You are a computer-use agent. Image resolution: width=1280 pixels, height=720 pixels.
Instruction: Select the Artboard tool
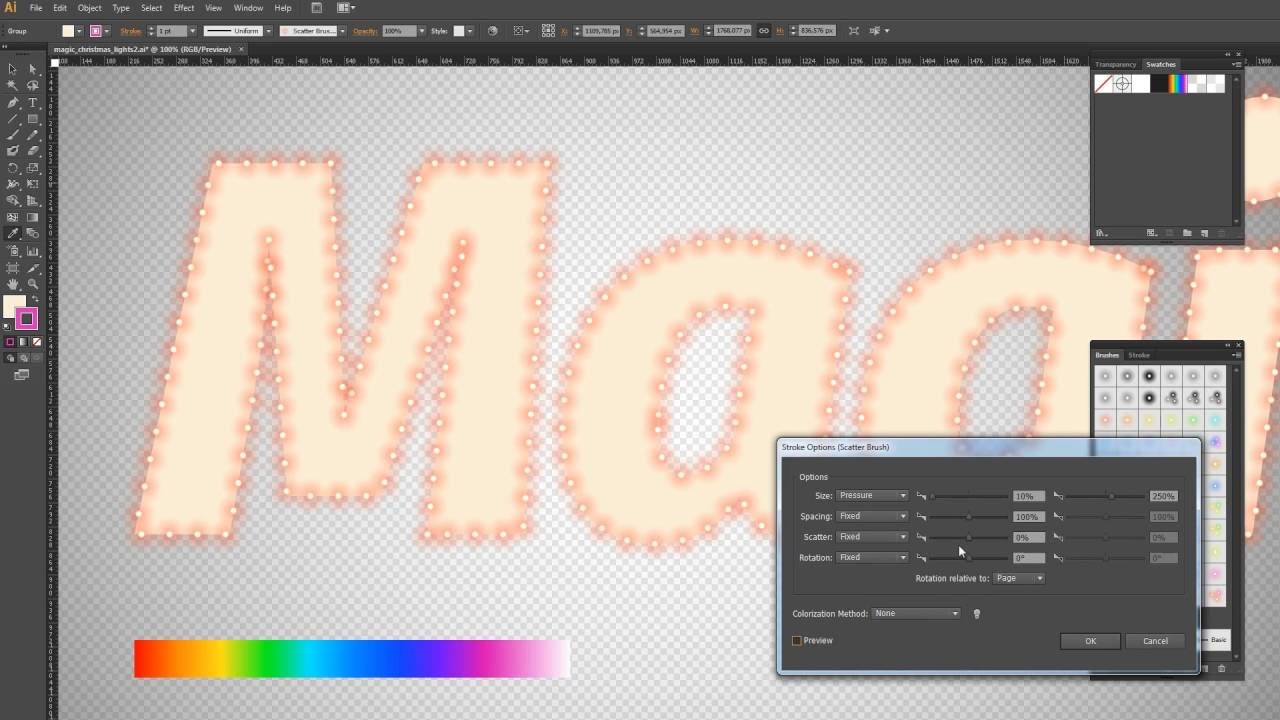[12, 267]
